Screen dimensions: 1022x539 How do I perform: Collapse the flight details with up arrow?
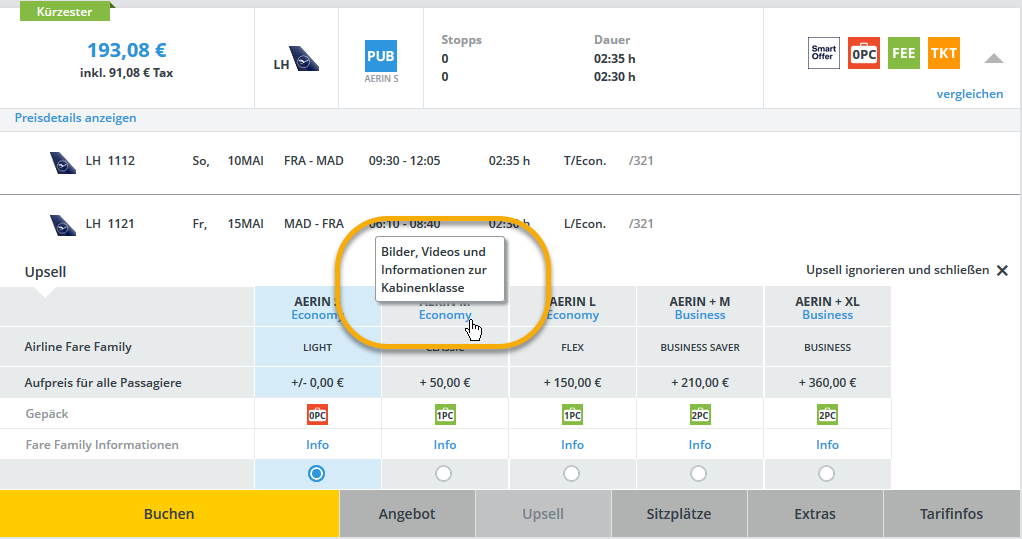(993, 59)
